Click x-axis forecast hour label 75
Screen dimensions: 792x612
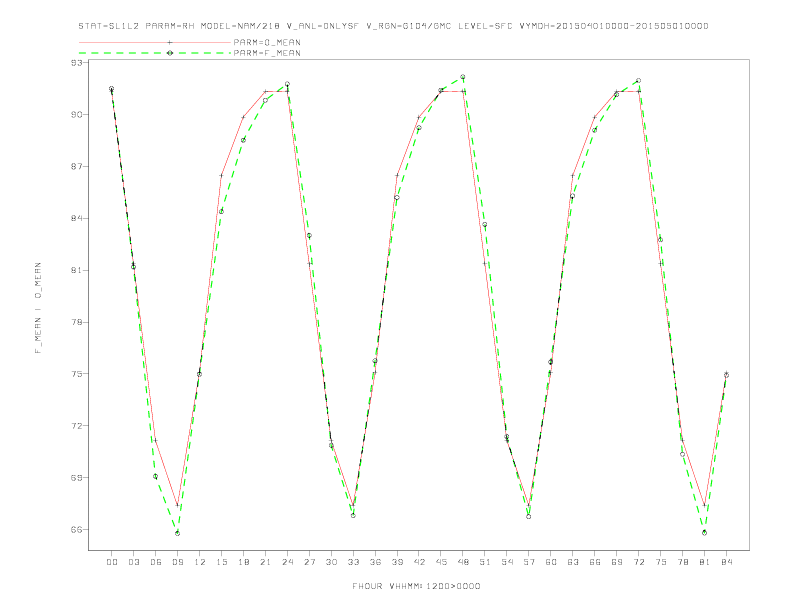point(661,562)
